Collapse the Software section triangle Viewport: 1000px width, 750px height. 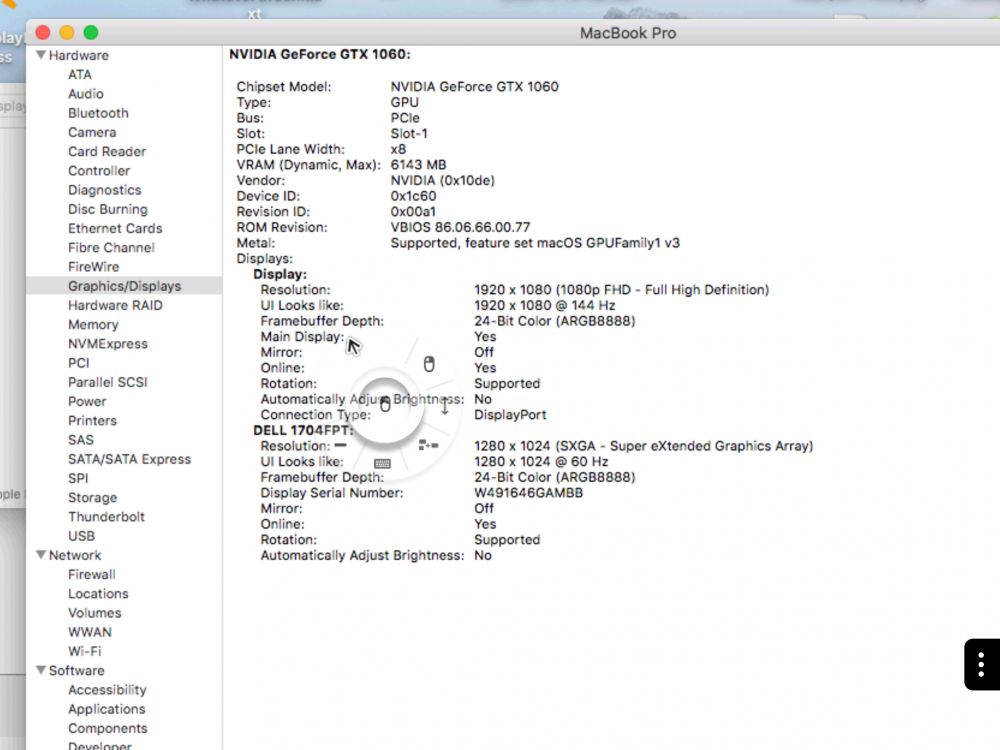click(x=41, y=670)
